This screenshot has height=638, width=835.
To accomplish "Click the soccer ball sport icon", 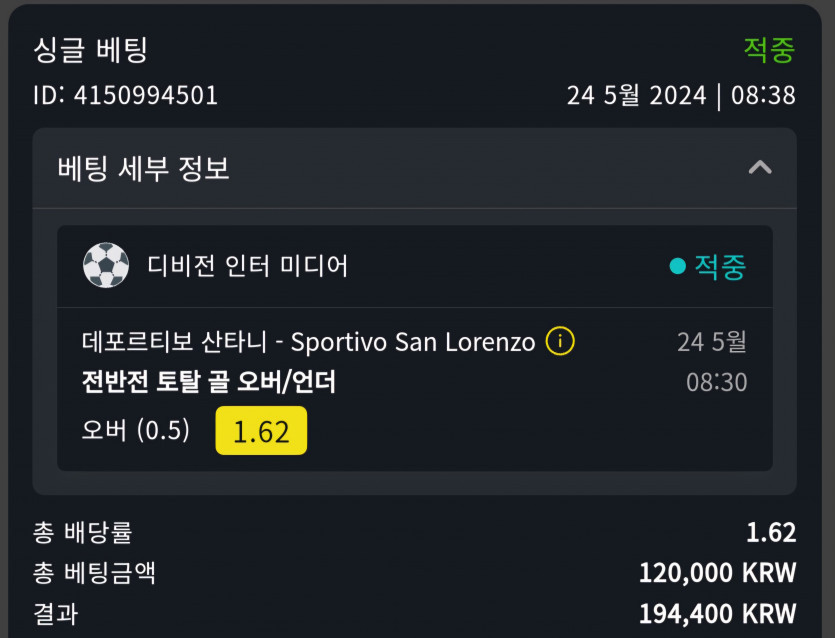I will click(106, 266).
